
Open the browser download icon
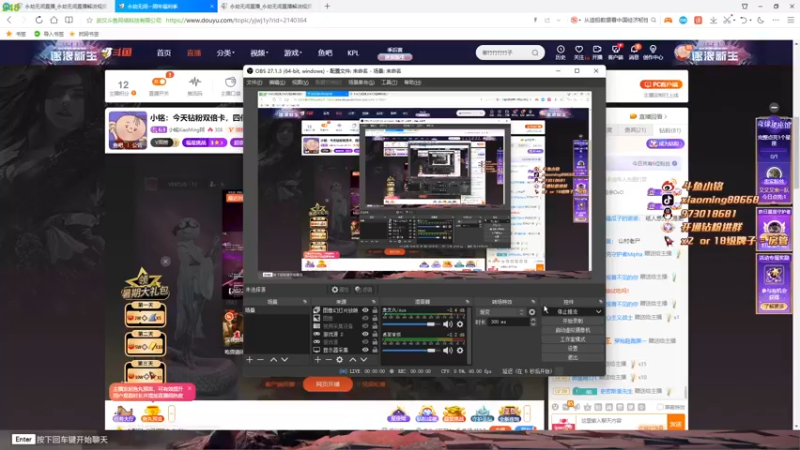713,20
